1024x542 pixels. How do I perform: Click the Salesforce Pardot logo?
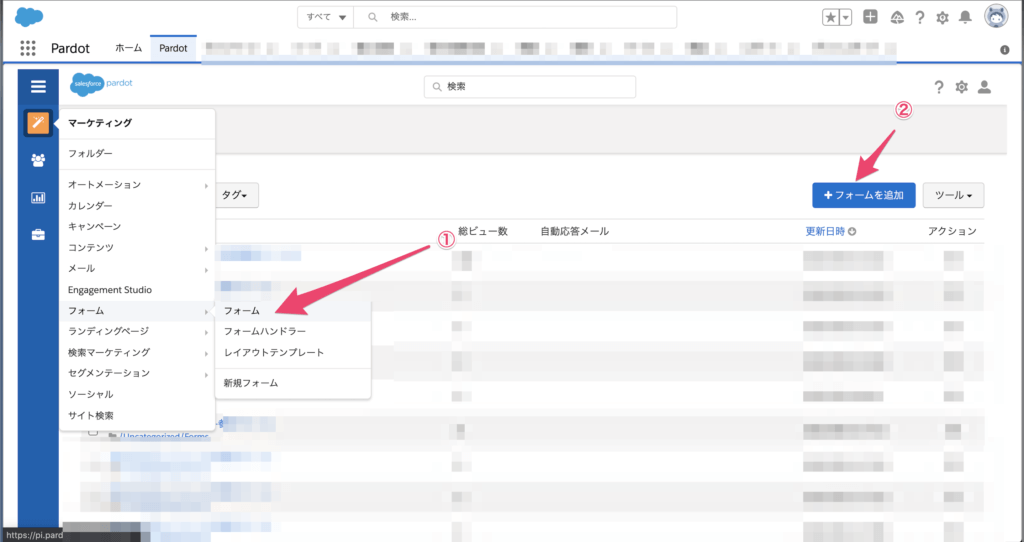[x=101, y=84]
